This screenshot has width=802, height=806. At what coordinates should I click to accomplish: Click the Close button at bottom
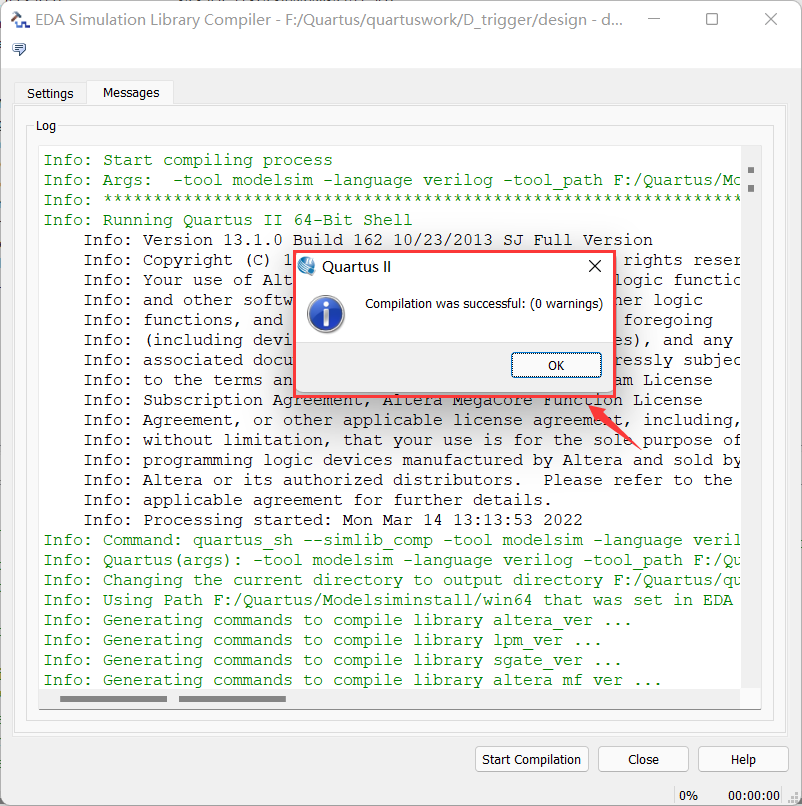point(643,759)
